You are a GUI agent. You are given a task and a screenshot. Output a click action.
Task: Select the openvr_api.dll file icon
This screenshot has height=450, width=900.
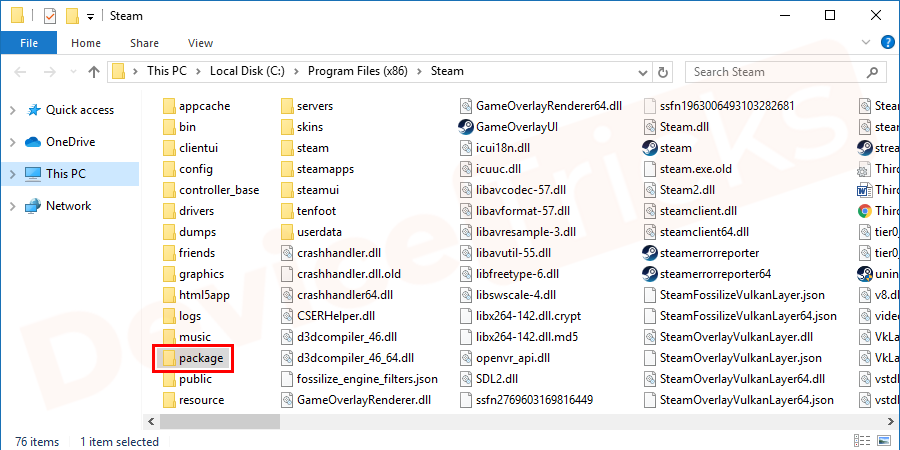point(466,358)
